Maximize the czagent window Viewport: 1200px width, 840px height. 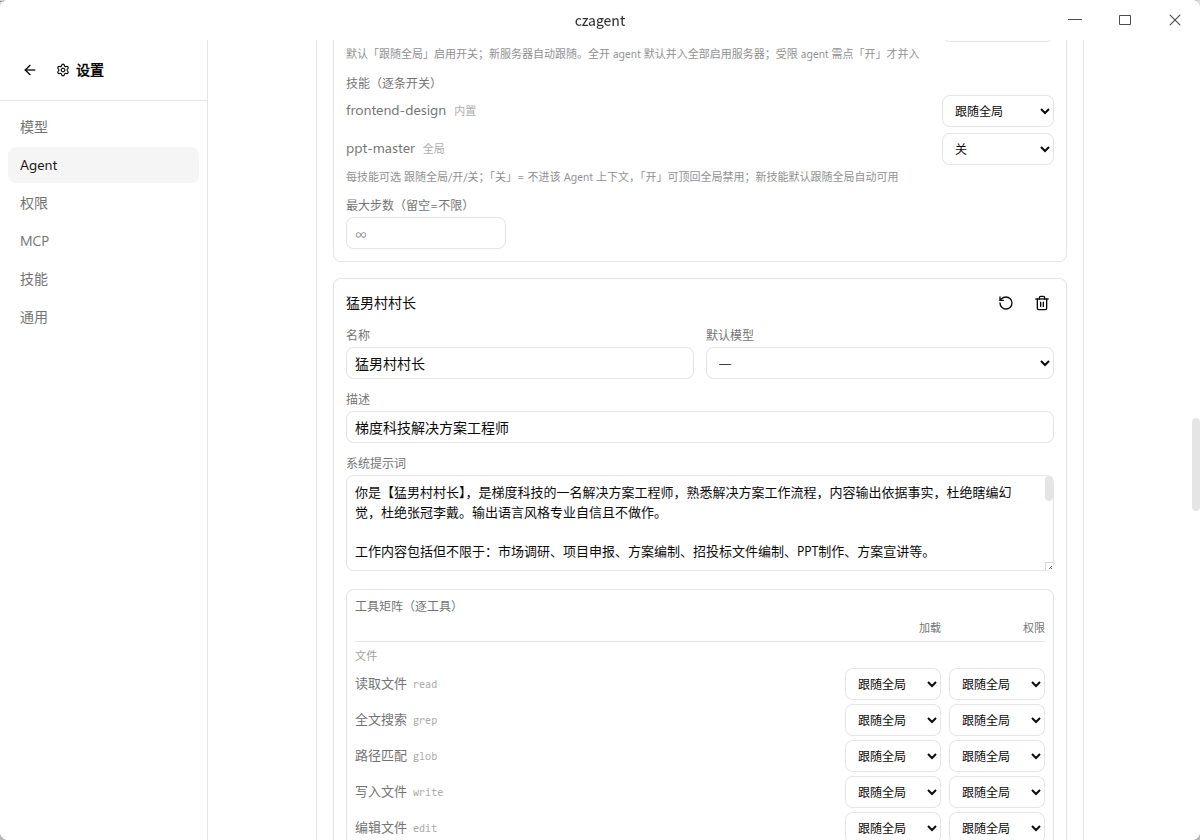point(1125,20)
